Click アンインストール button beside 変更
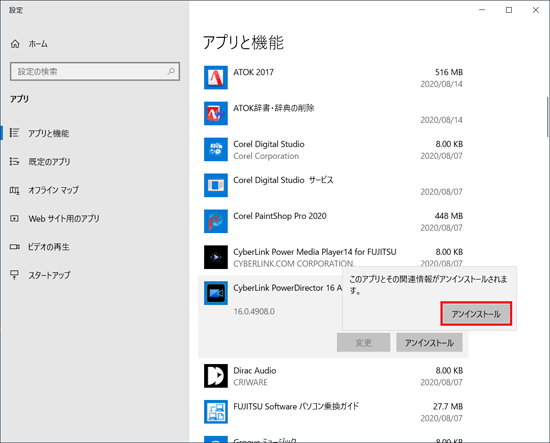Viewport: 550px width, 443px height. [x=429, y=342]
